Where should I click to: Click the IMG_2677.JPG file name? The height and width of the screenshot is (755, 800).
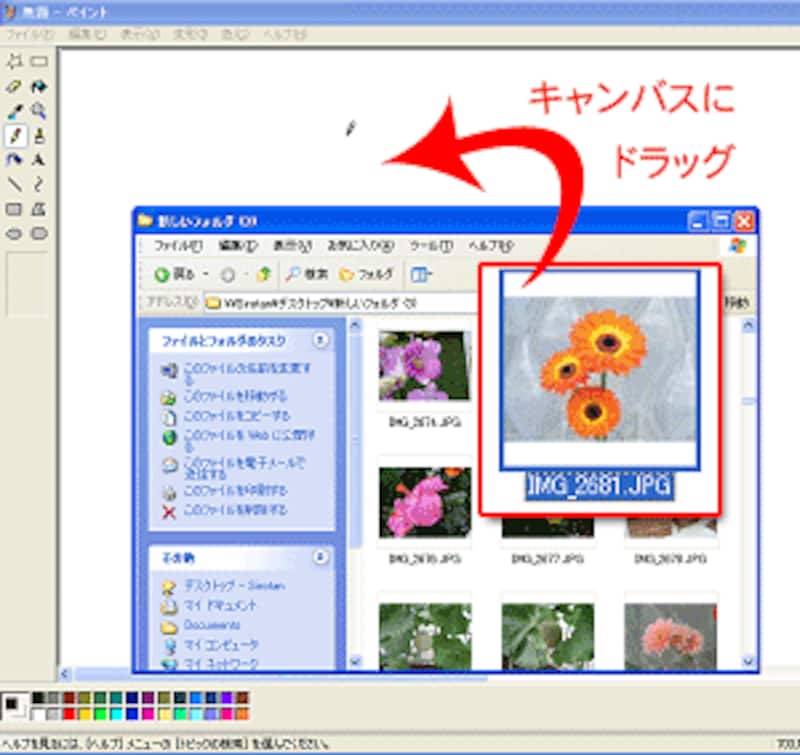[x=547, y=559]
